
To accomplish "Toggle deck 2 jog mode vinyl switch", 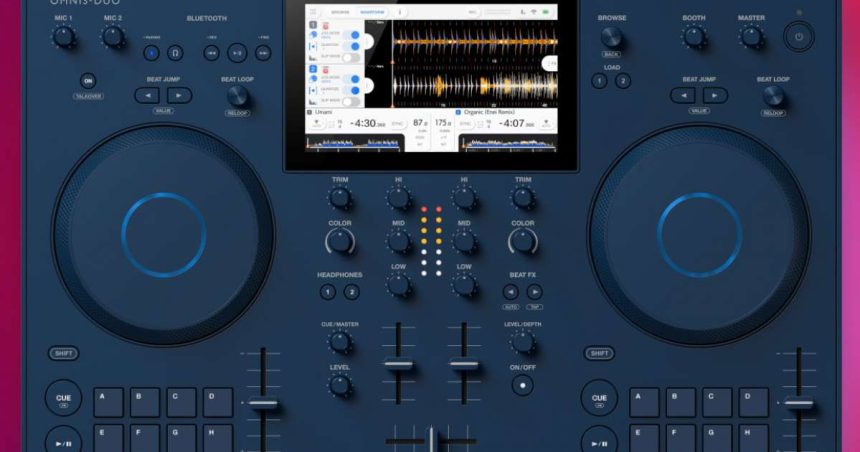I will 351,80.
